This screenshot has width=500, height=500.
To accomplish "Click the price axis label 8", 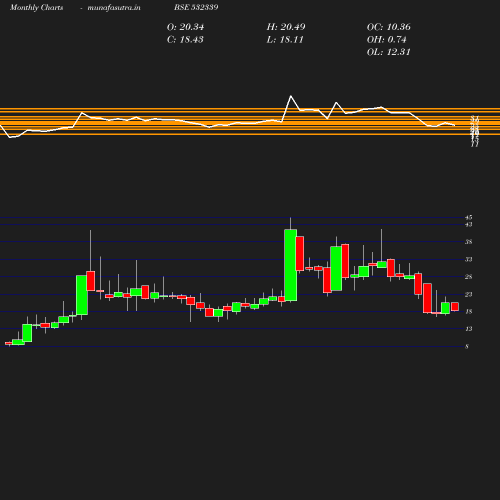I will pyautogui.click(x=467, y=347).
